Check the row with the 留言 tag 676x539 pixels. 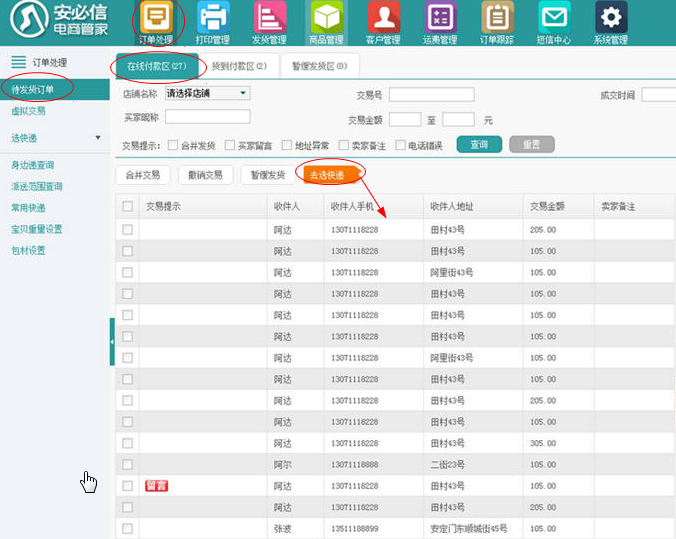point(128,486)
